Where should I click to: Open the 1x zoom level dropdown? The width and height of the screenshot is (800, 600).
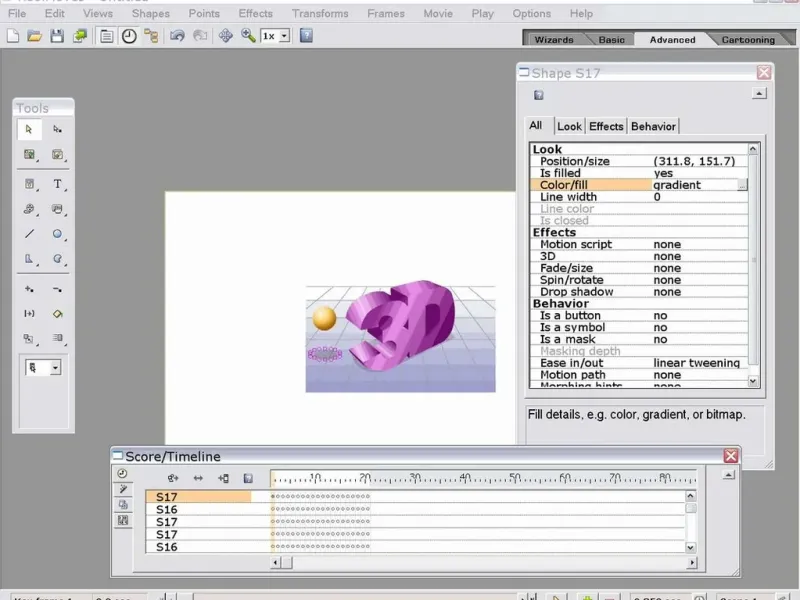[284, 36]
